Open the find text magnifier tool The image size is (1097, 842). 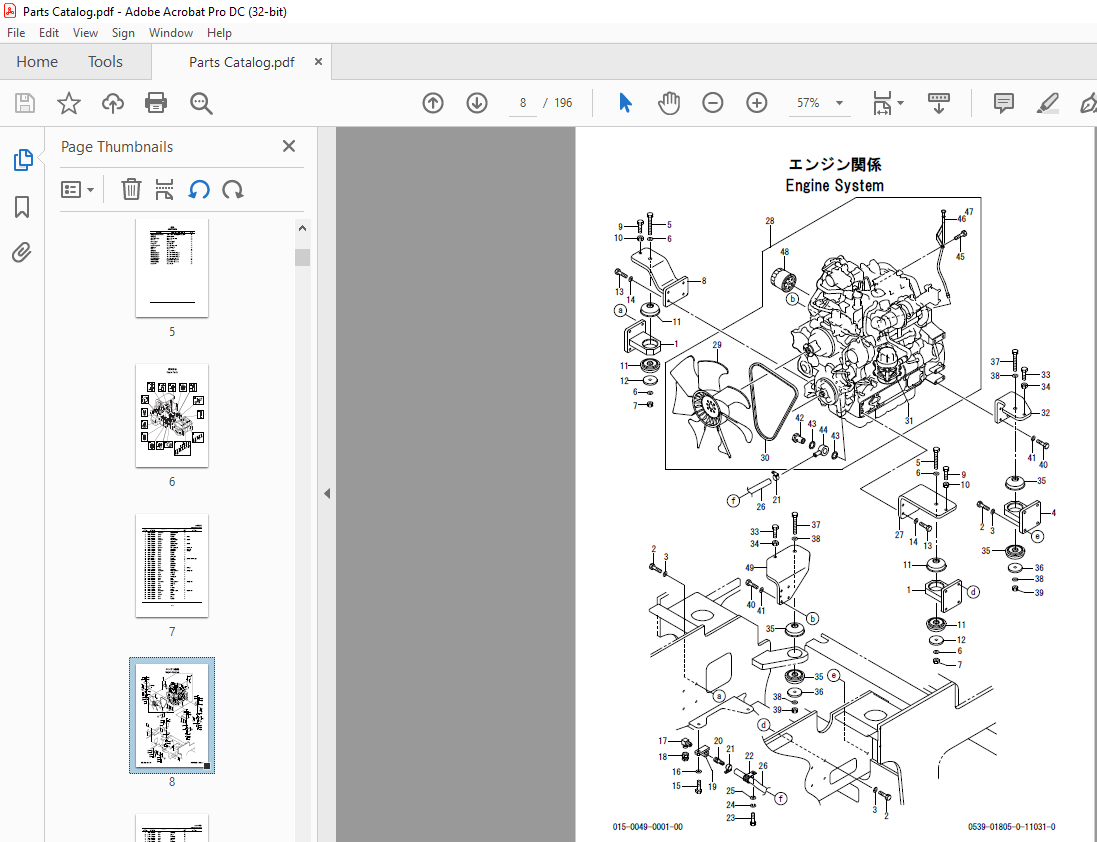pyautogui.click(x=201, y=104)
